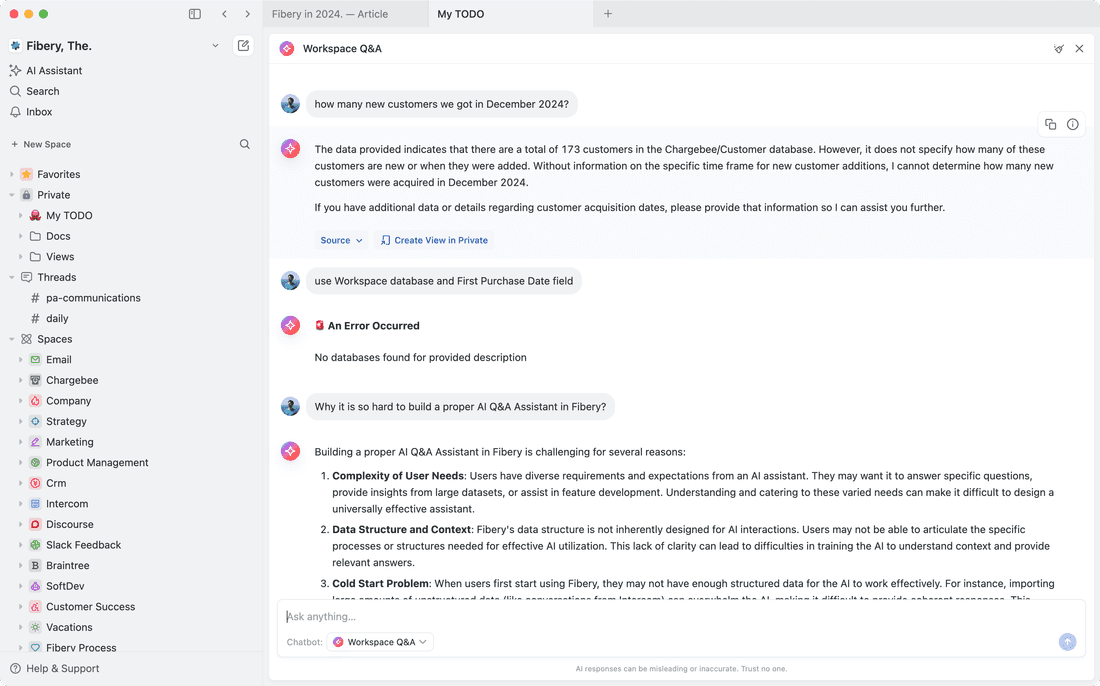Open the Inbox
The image size is (1100, 686).
tap(39, 112)
